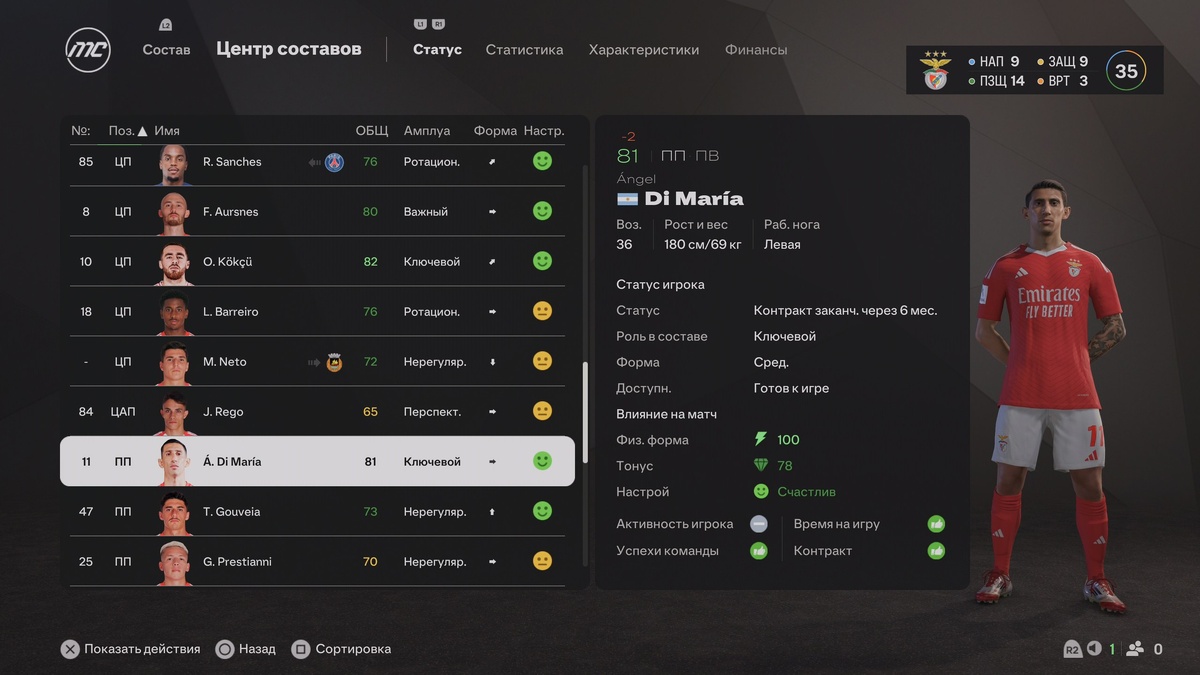Viewport: 1200px width, 675px height.
Task: Click the squad size 35 circle
Action: 1126,71
